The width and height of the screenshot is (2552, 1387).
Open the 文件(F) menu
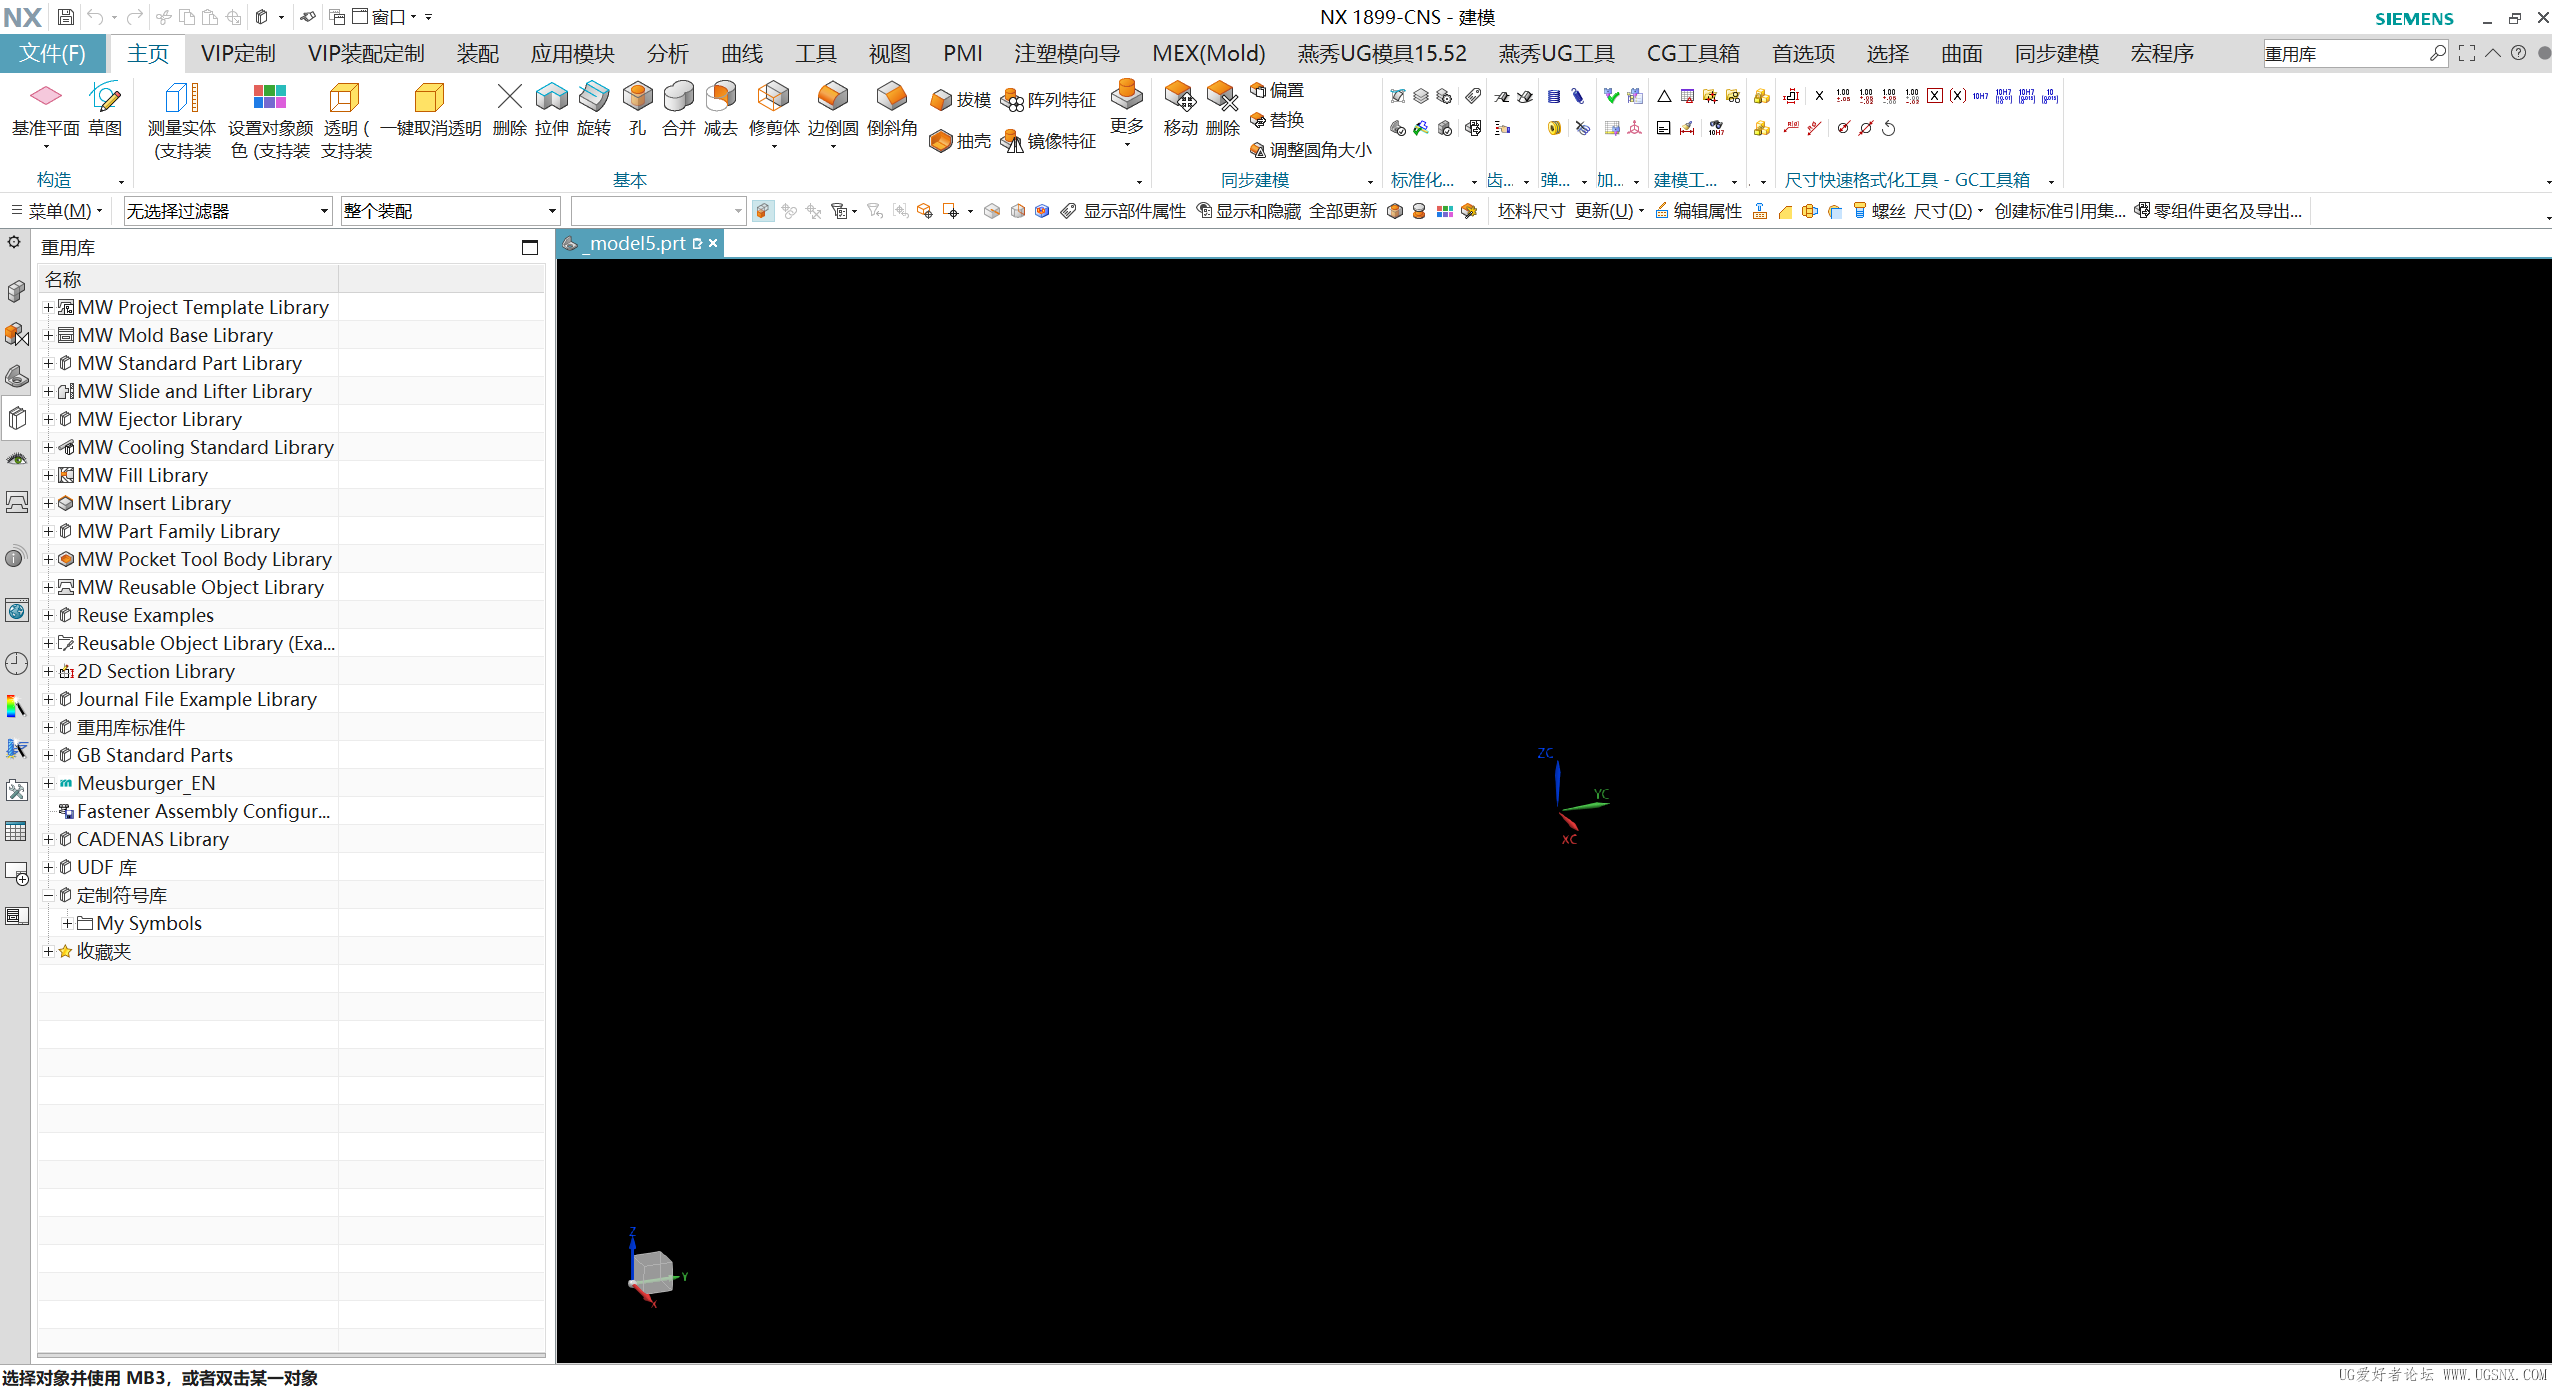tap(53, 53)
